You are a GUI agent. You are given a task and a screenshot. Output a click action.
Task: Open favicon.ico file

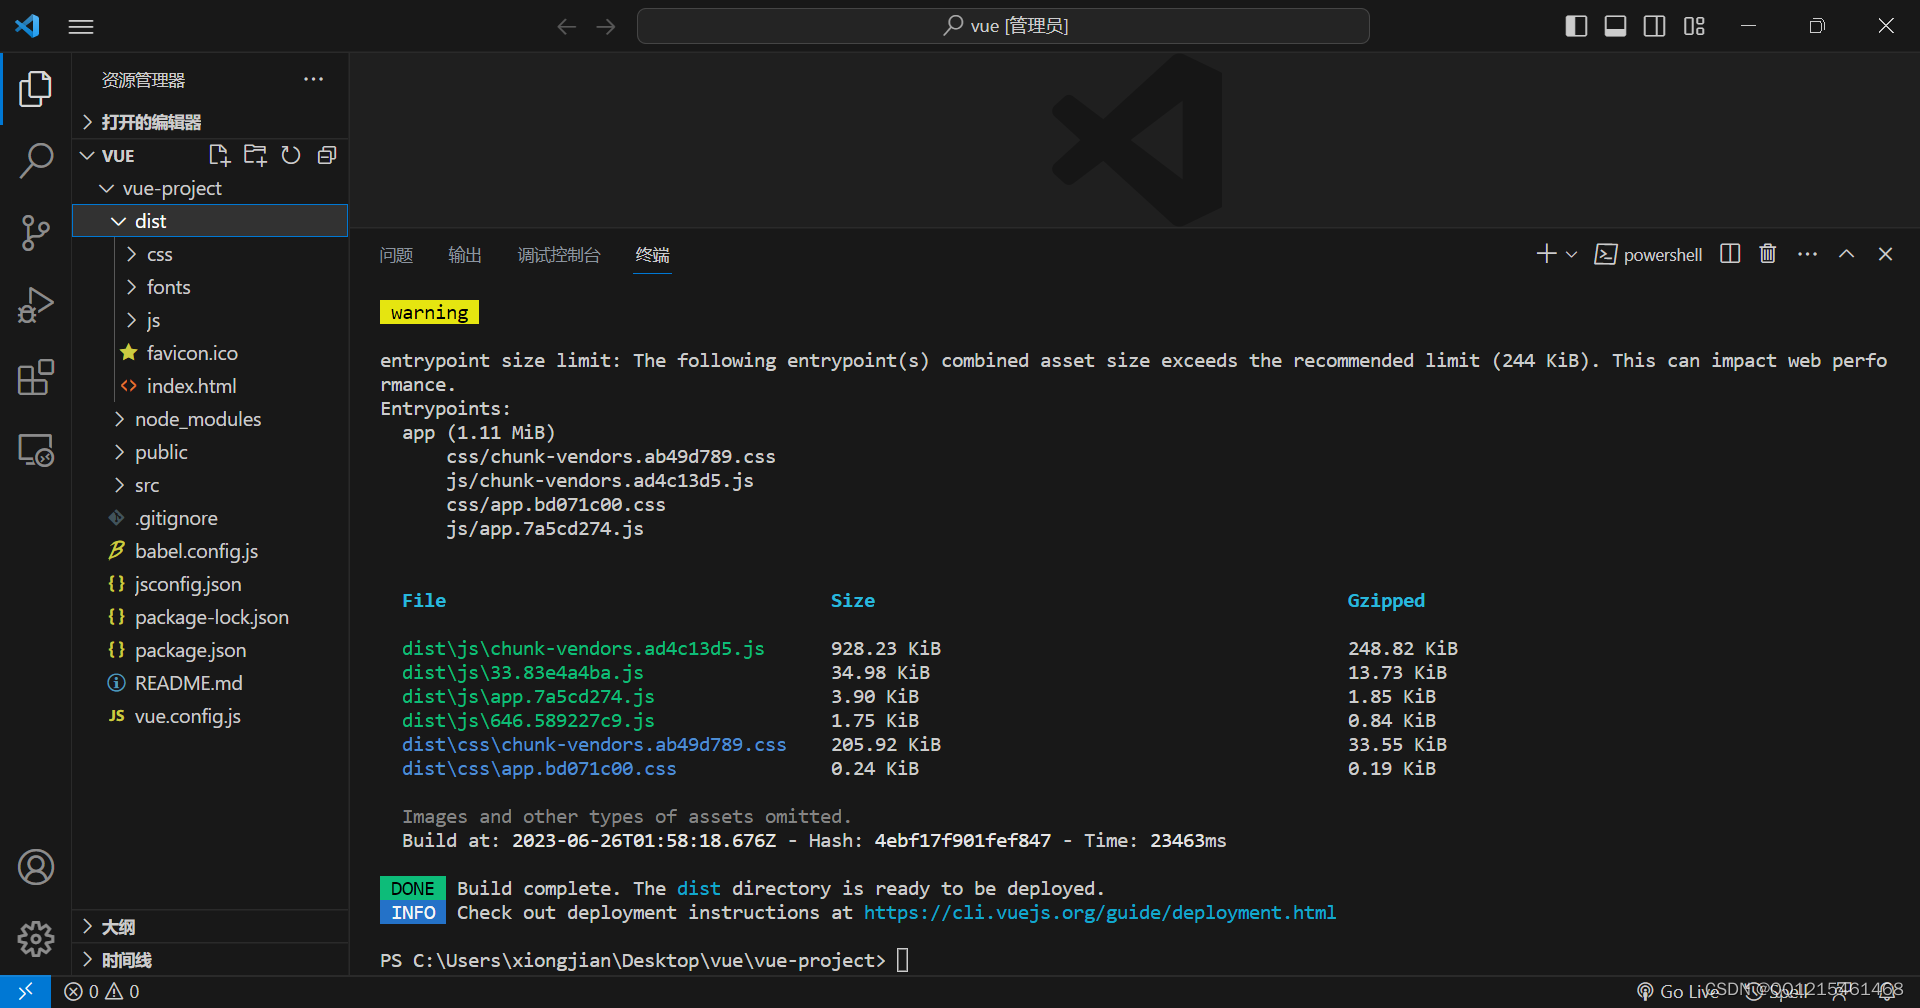[x=210, y=353]
